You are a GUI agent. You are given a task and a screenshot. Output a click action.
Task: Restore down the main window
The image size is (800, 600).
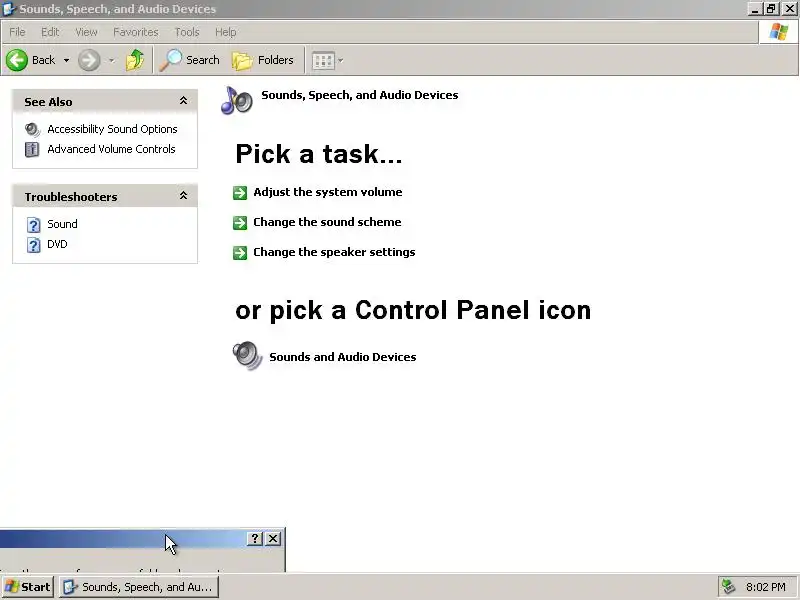click(x=771, y=9)
